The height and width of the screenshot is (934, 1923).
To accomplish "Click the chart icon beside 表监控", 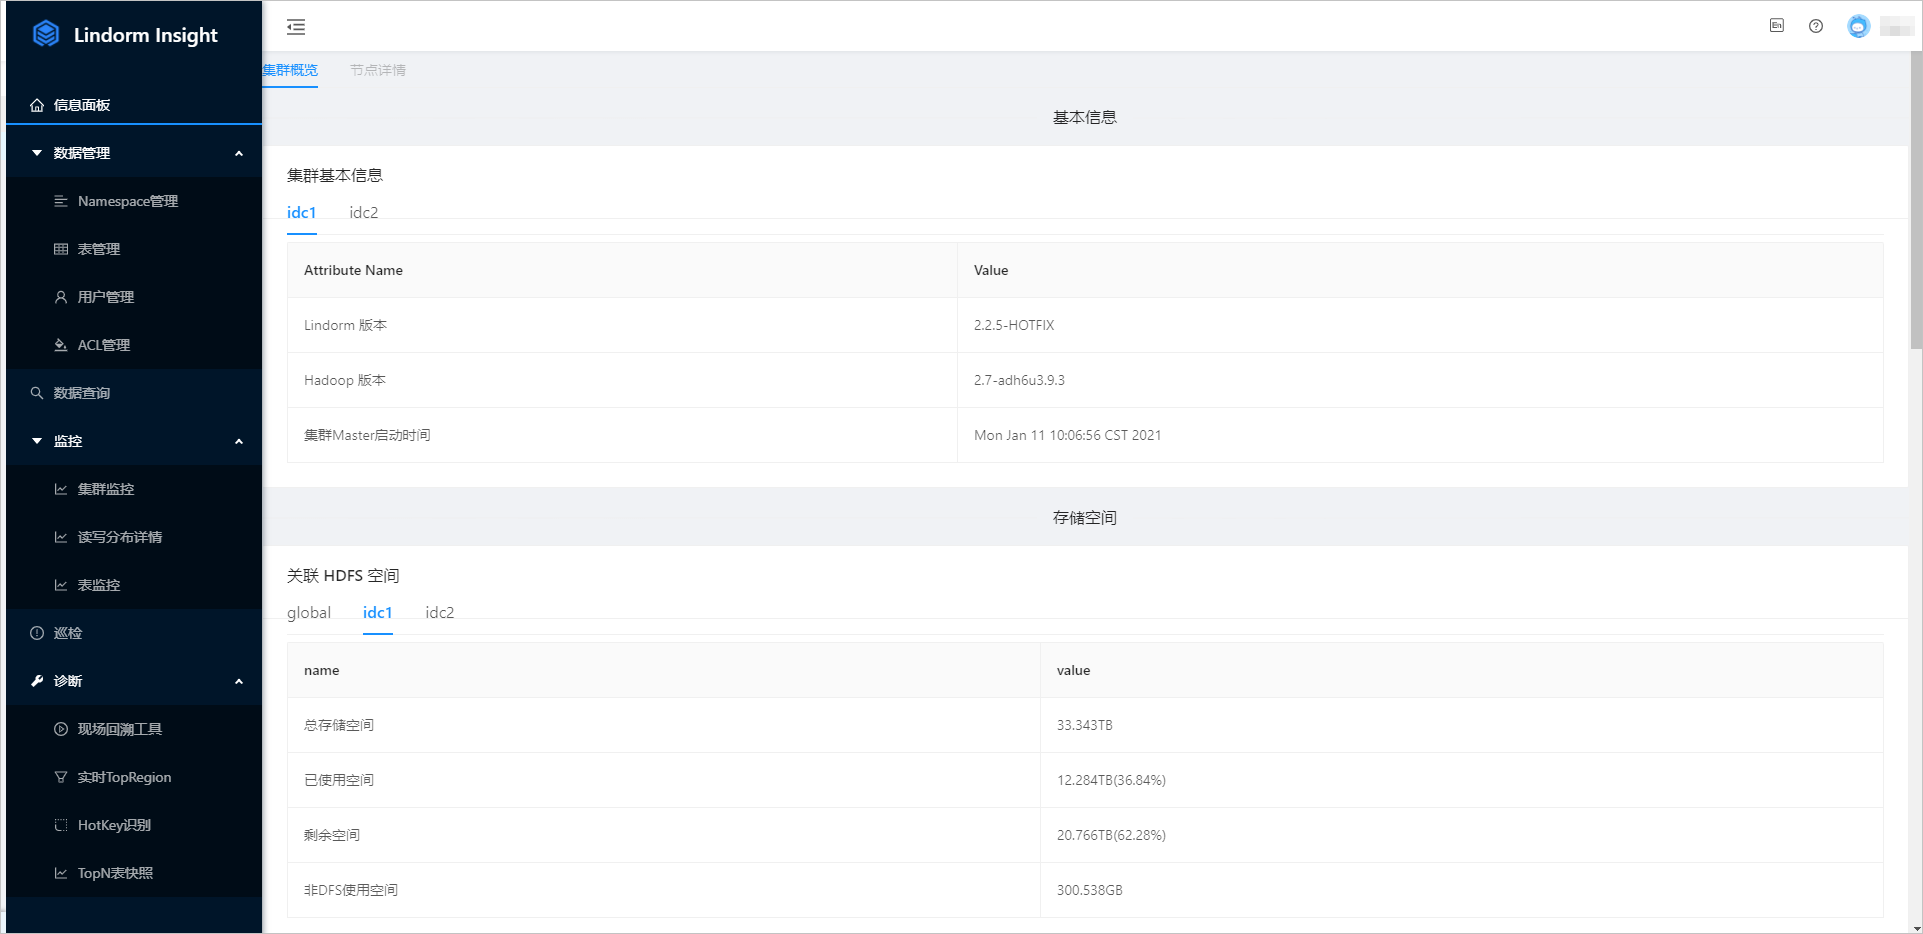I will pos(61,585).
